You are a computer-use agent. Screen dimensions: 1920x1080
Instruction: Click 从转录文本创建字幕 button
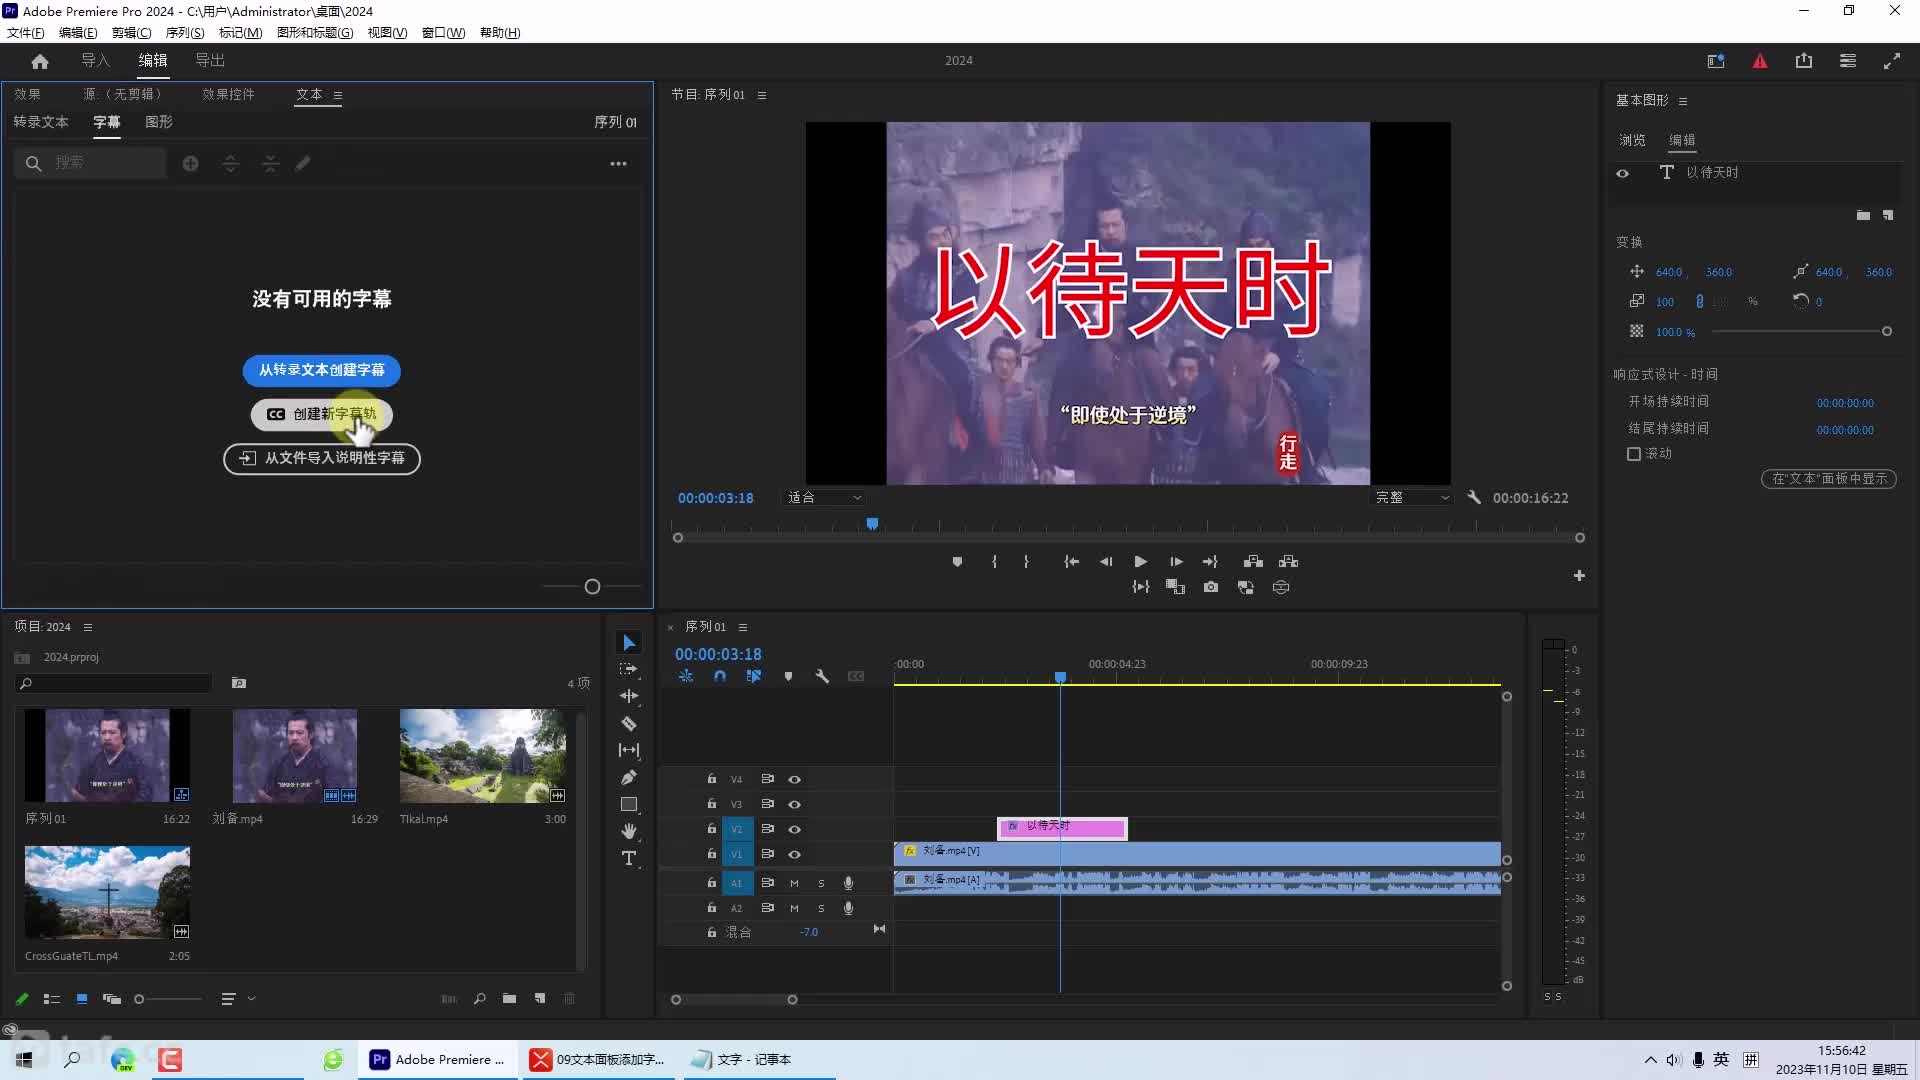[321, 370]
